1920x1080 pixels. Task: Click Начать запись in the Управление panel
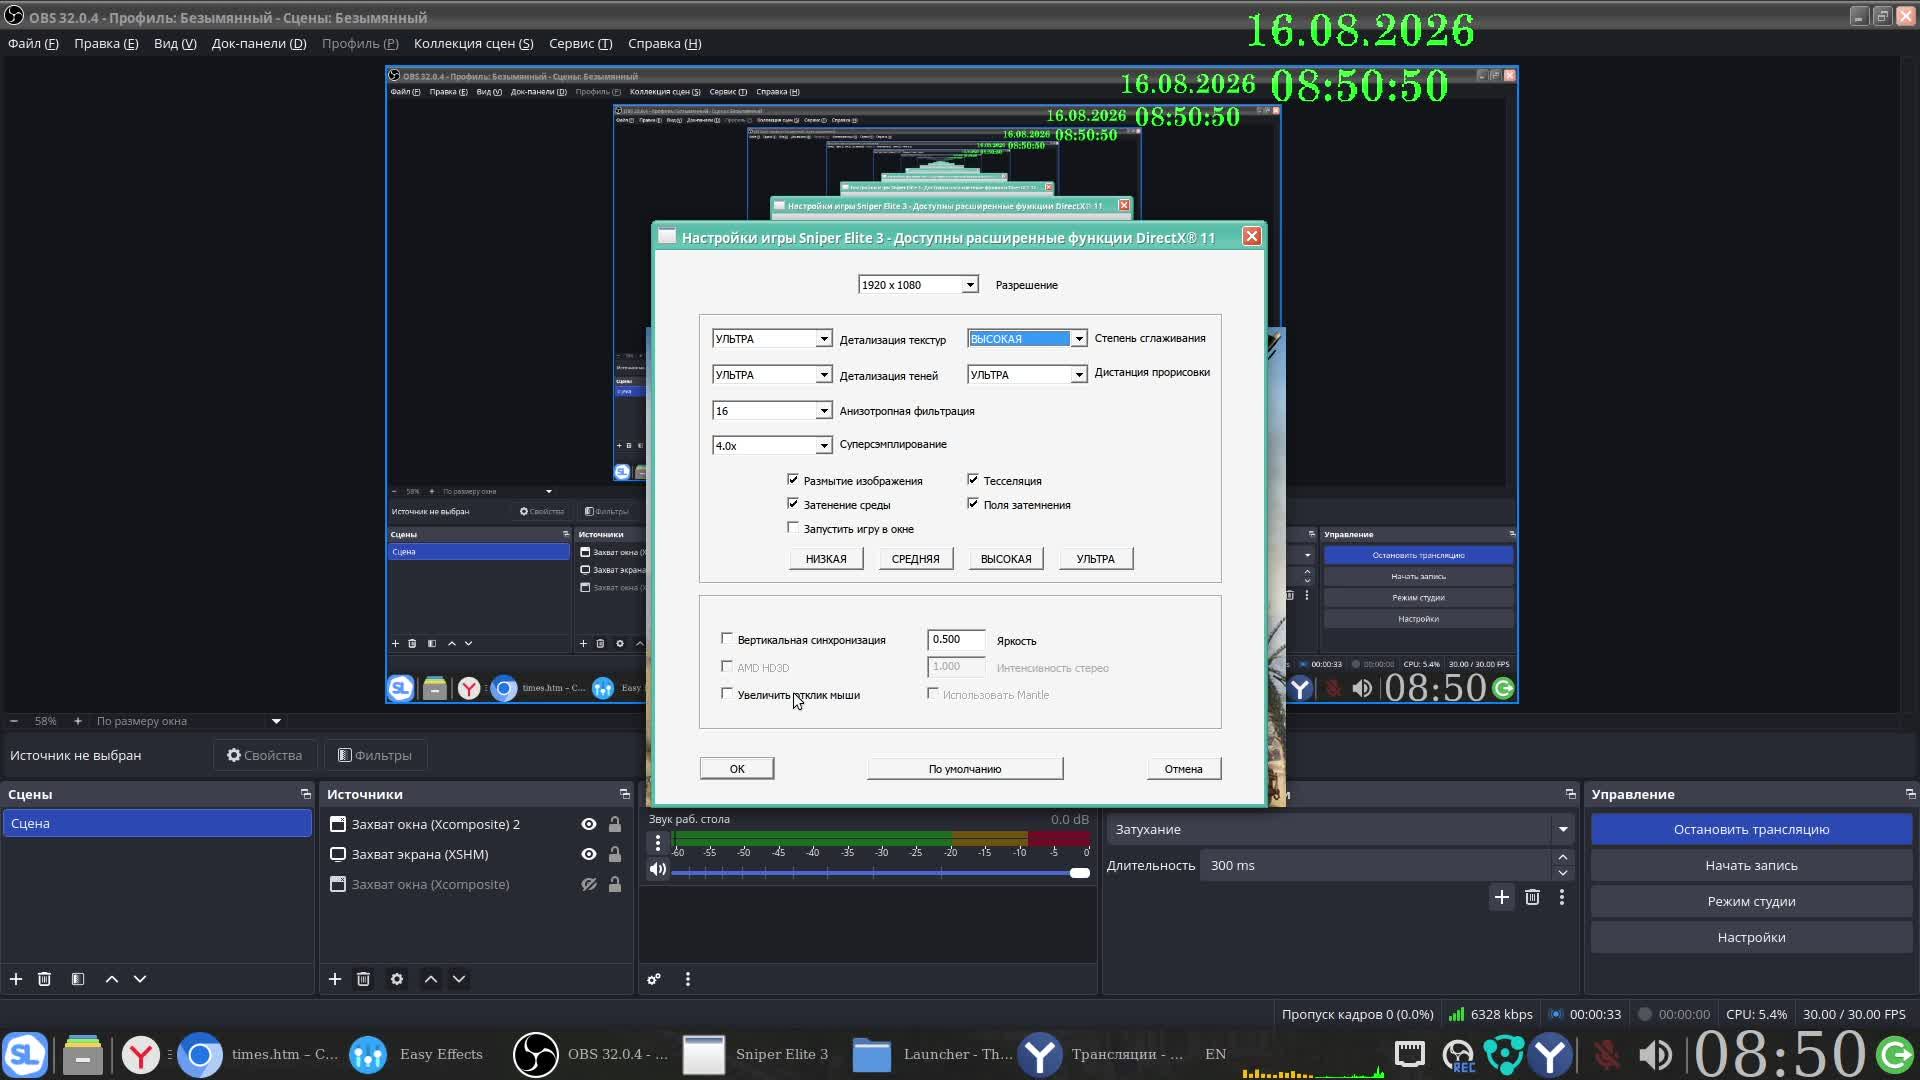pos(1751,865)
